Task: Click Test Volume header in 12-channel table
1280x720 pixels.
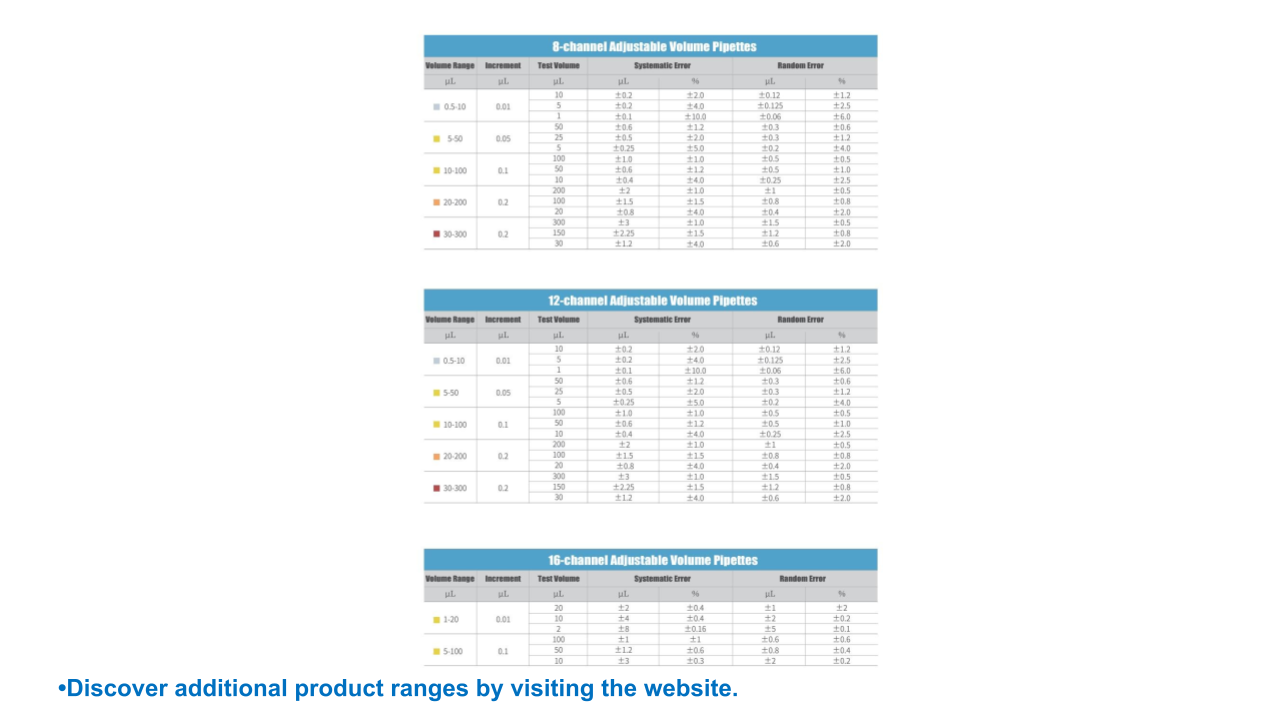Action: point(558,320)
